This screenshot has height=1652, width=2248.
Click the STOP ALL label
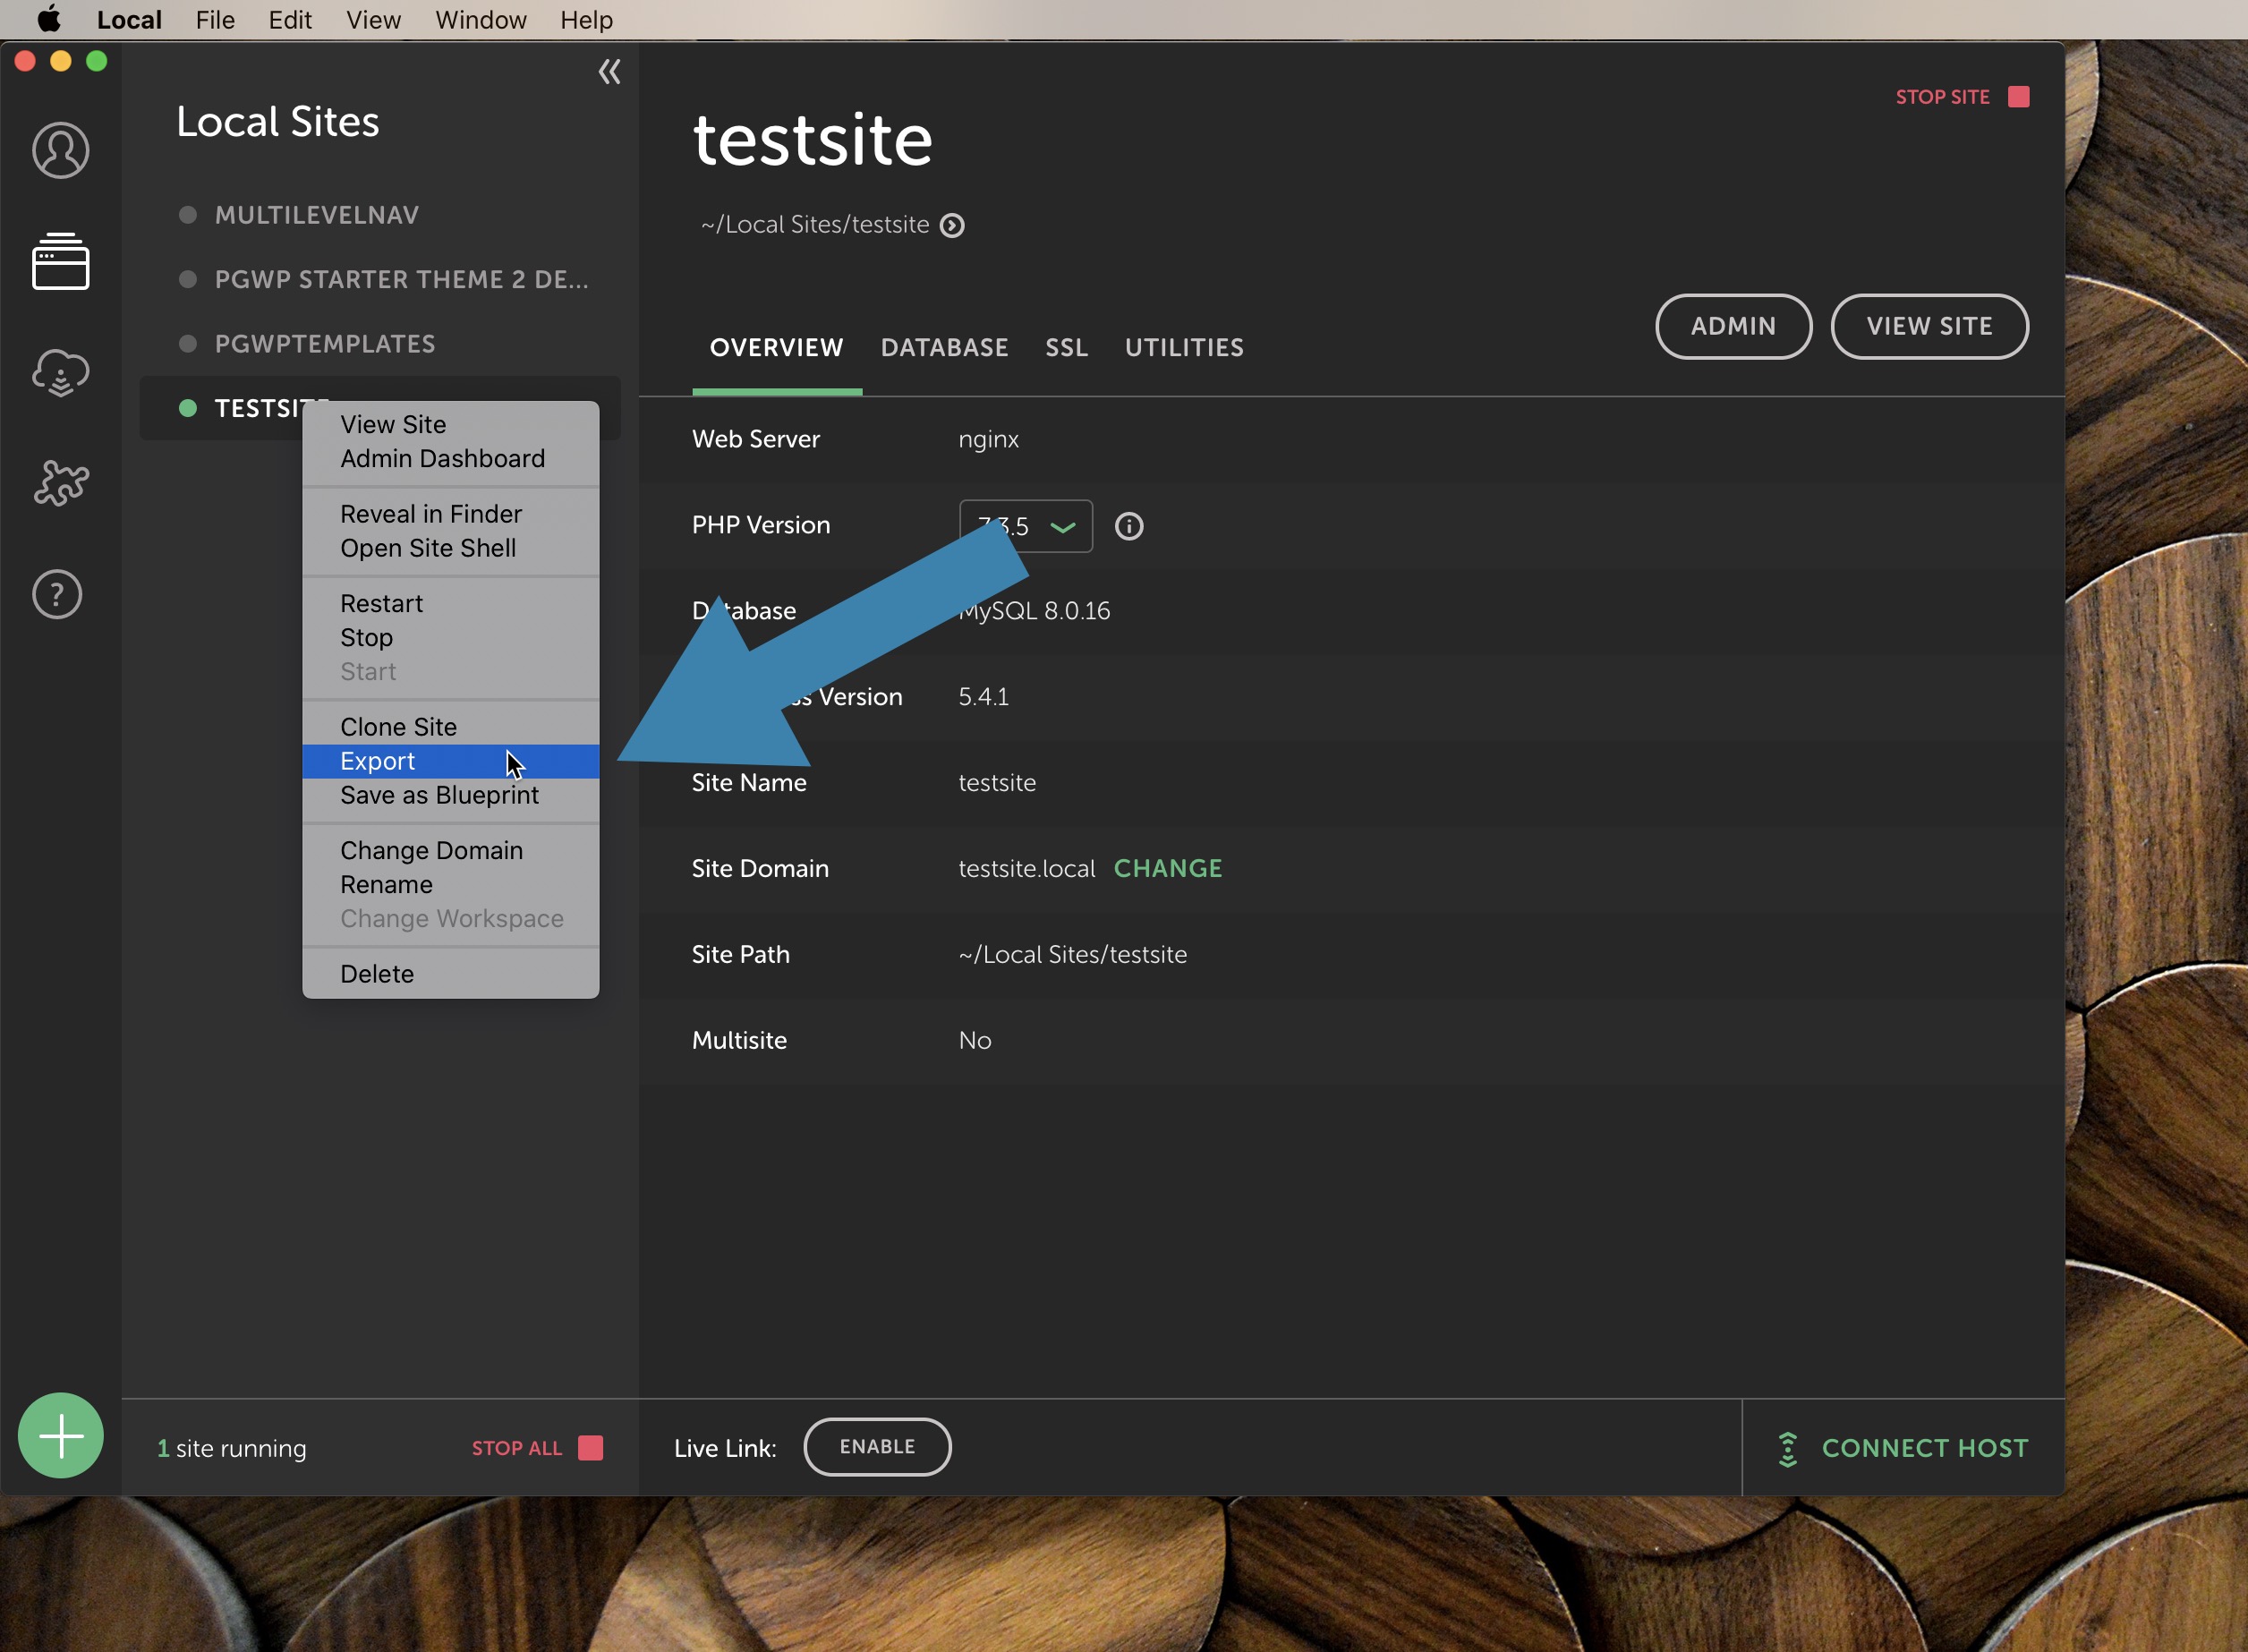point(517,1448)
